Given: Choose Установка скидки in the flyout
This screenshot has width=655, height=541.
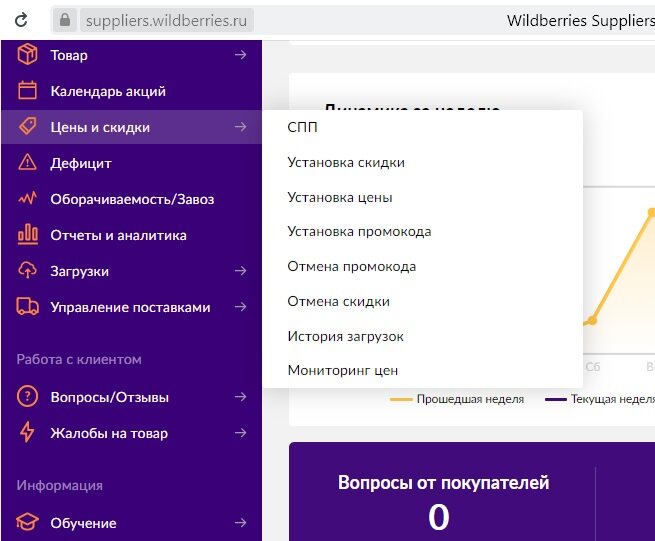Looking at the screenshot, I should tap(346, 163).
